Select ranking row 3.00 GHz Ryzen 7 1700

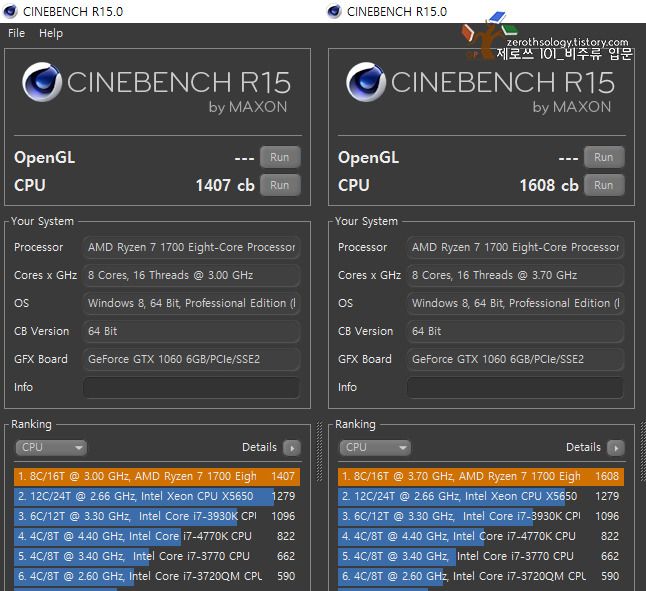[157, 476]
